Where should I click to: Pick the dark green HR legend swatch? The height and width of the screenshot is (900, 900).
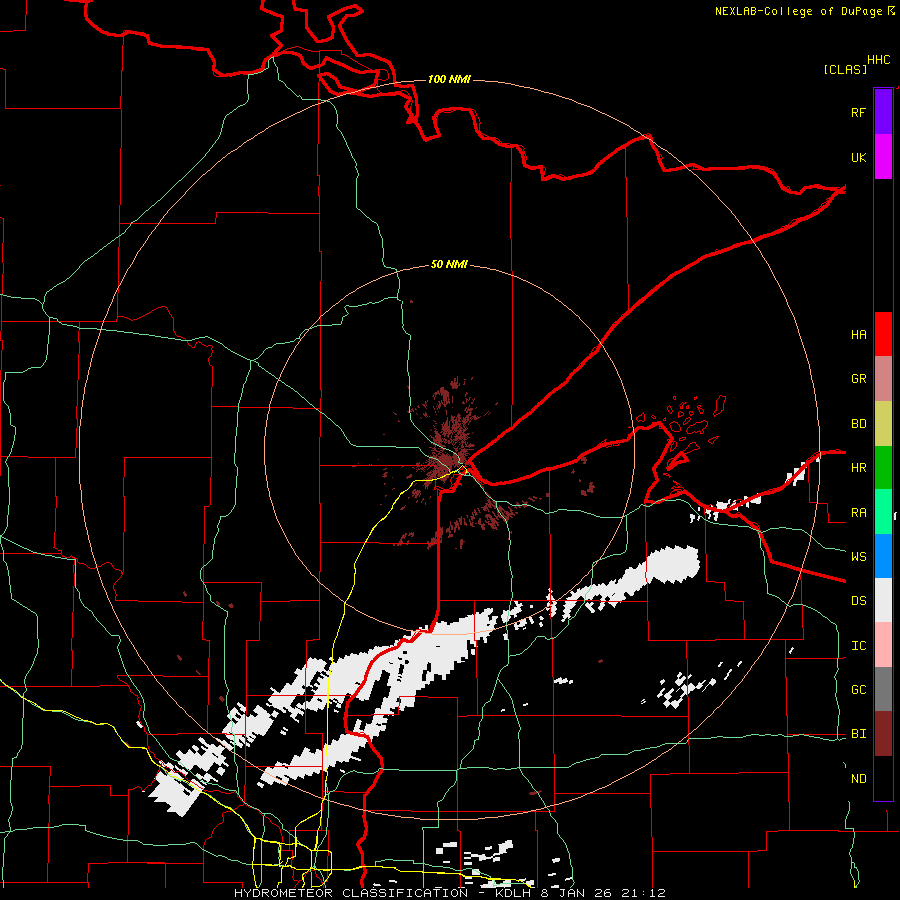click(883, 468)
